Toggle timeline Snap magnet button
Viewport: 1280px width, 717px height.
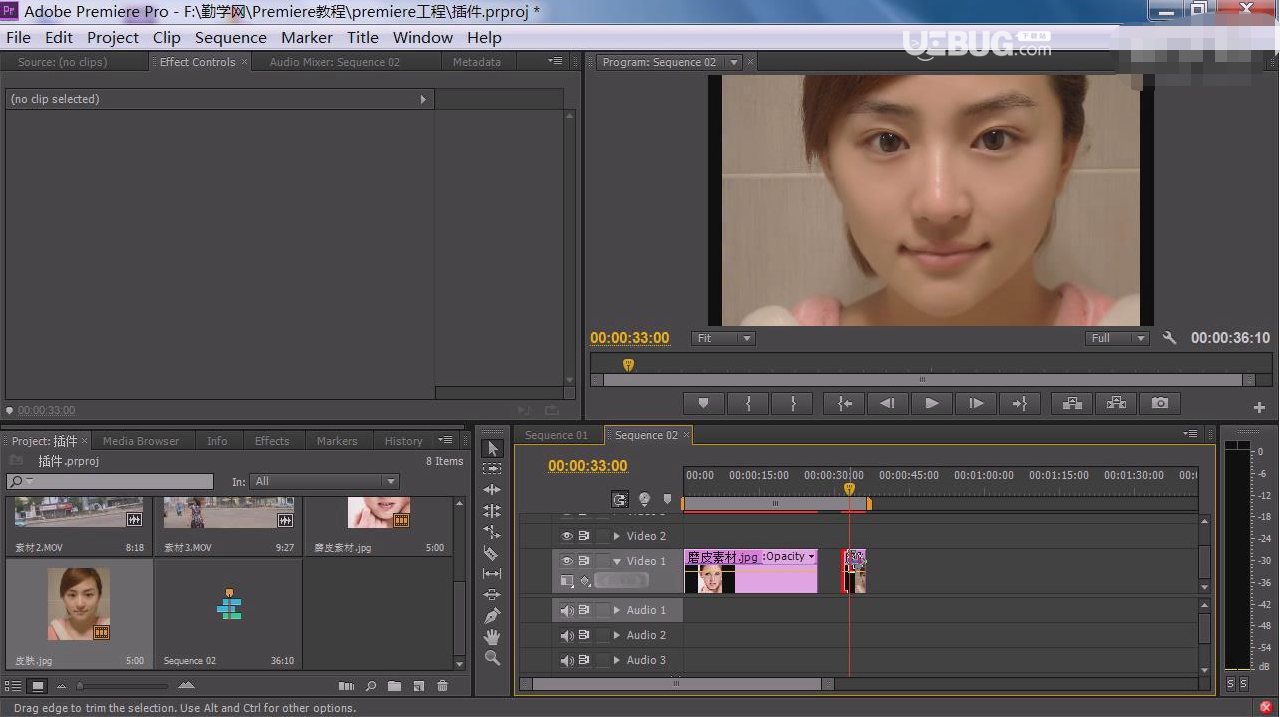pos(620,499)
